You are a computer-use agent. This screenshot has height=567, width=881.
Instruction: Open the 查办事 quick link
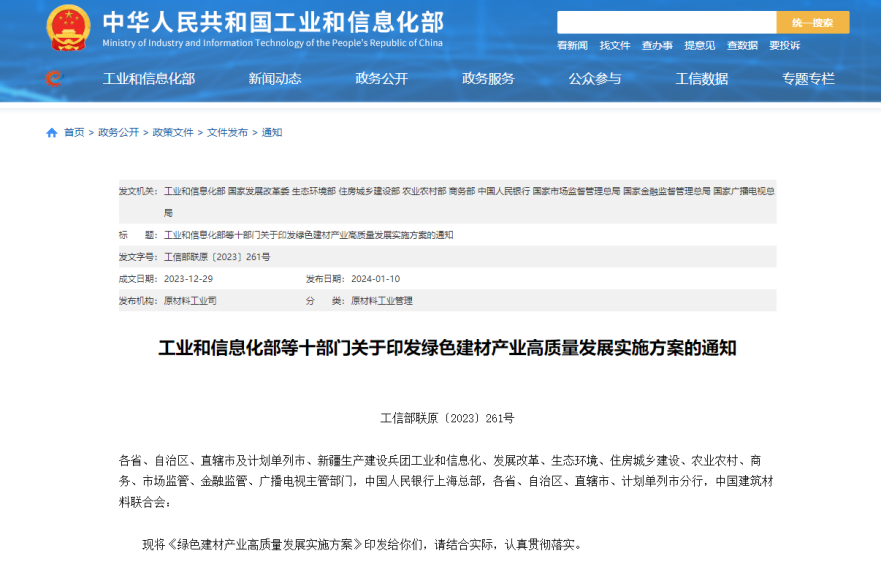click(657, 46)
